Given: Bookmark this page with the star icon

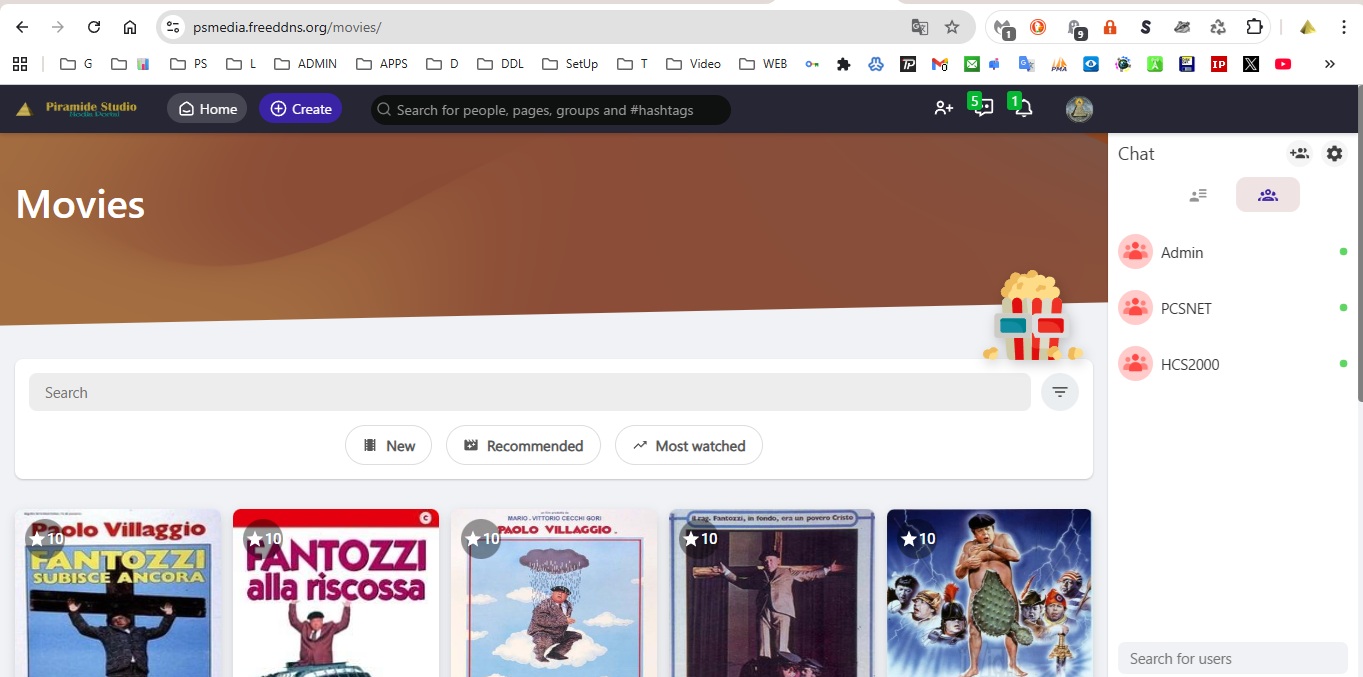Looking at the screenshot, I should point(952,27).
